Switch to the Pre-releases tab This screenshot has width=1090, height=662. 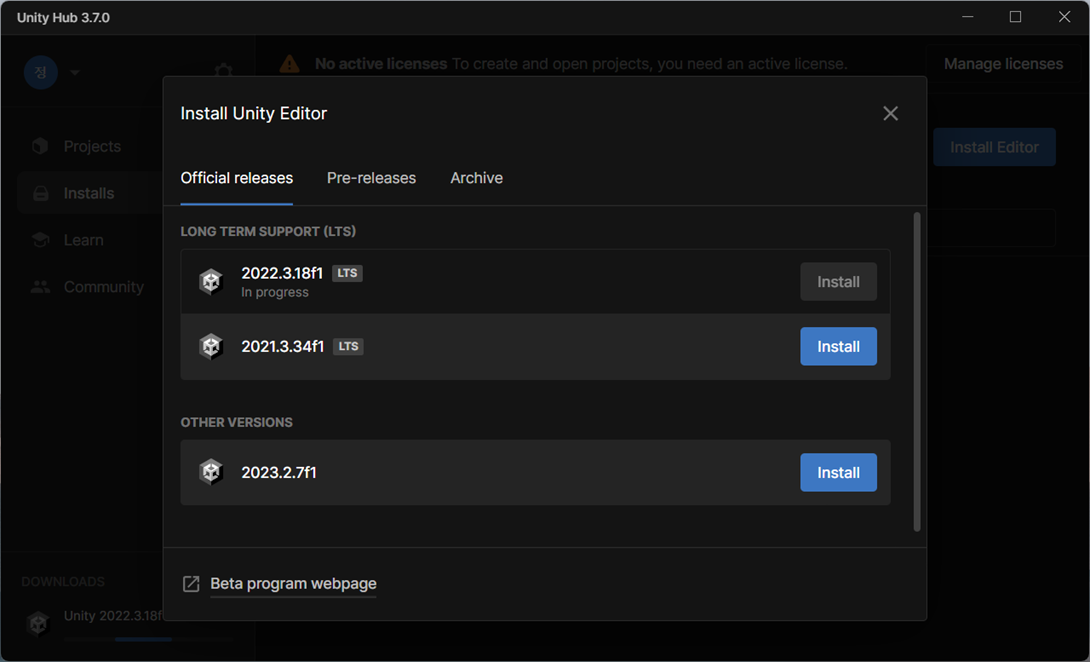pos(371,178)
